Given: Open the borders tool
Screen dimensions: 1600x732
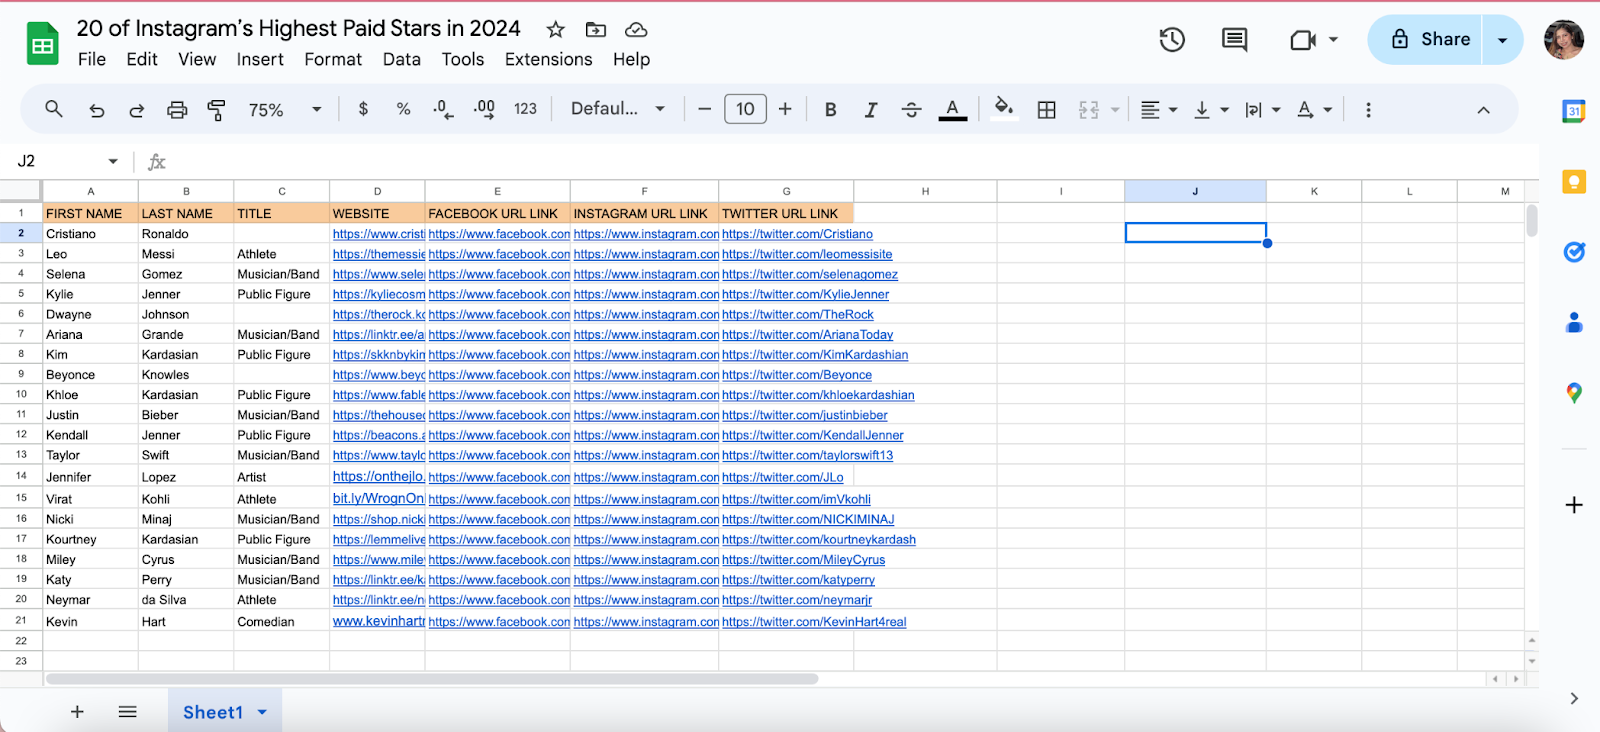Looking at the screenshot, I should click(x=1047, y=110).
